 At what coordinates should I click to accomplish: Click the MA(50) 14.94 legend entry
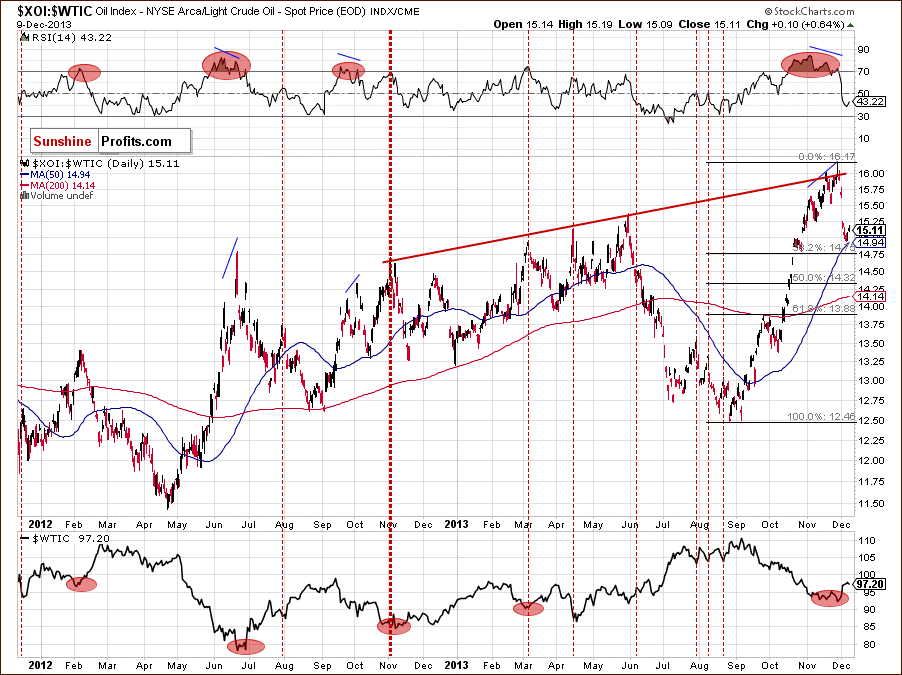tap(55, 174)
